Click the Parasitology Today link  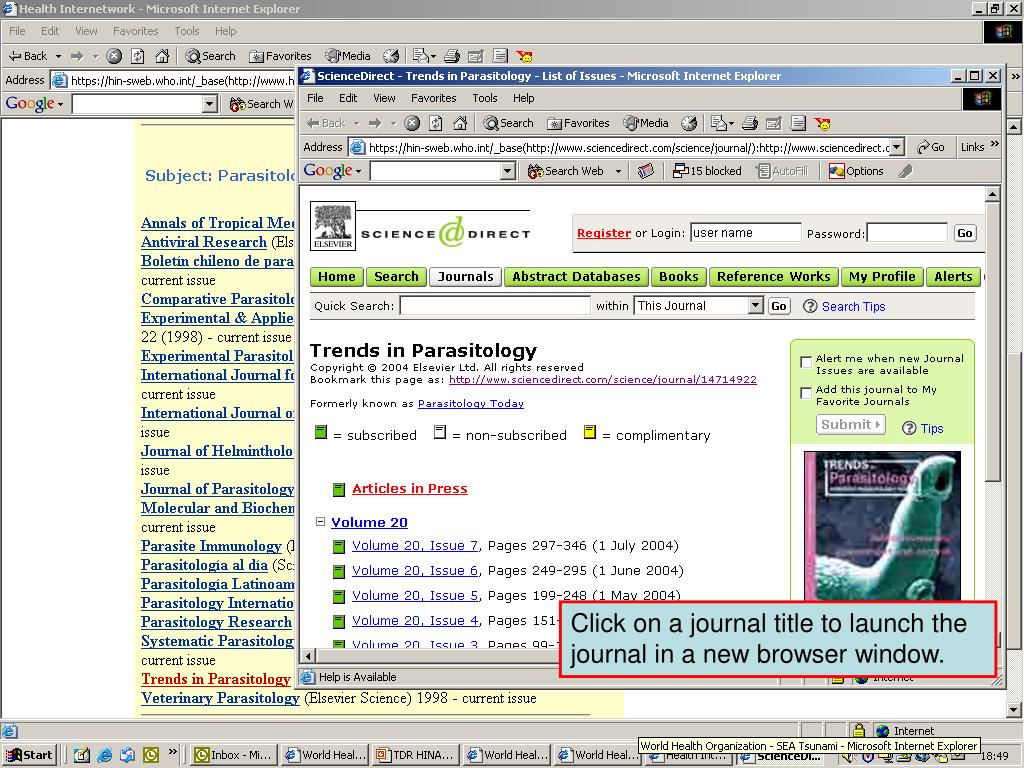471,404
